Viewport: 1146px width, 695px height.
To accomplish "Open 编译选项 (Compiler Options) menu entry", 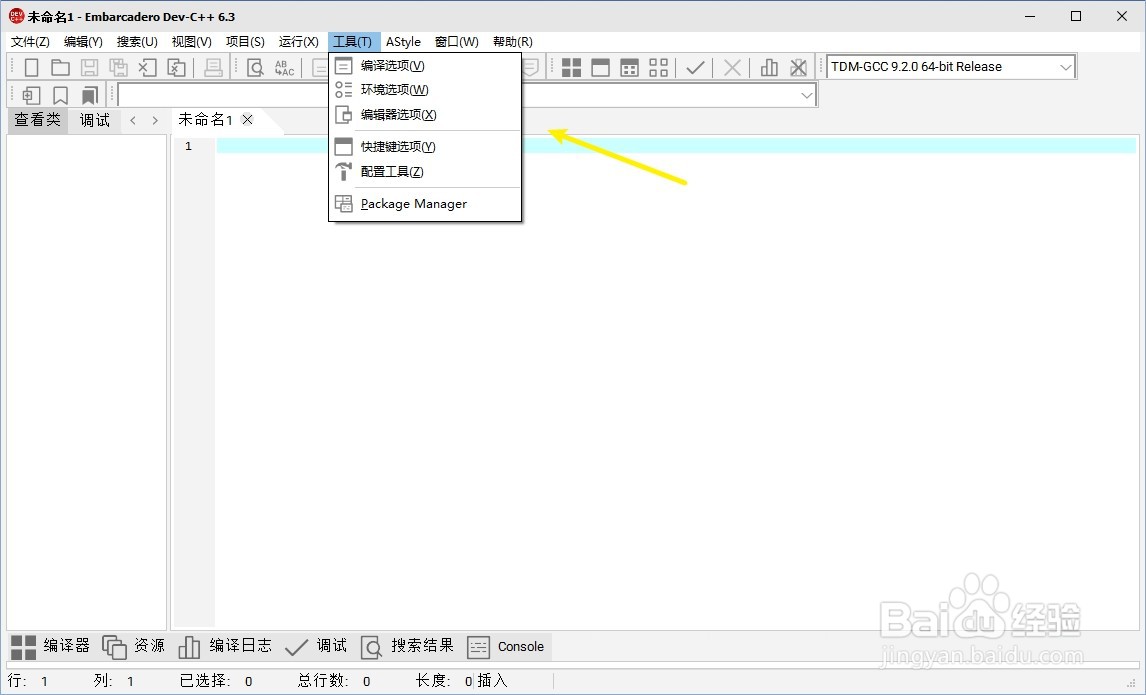I will click(425, 66).
